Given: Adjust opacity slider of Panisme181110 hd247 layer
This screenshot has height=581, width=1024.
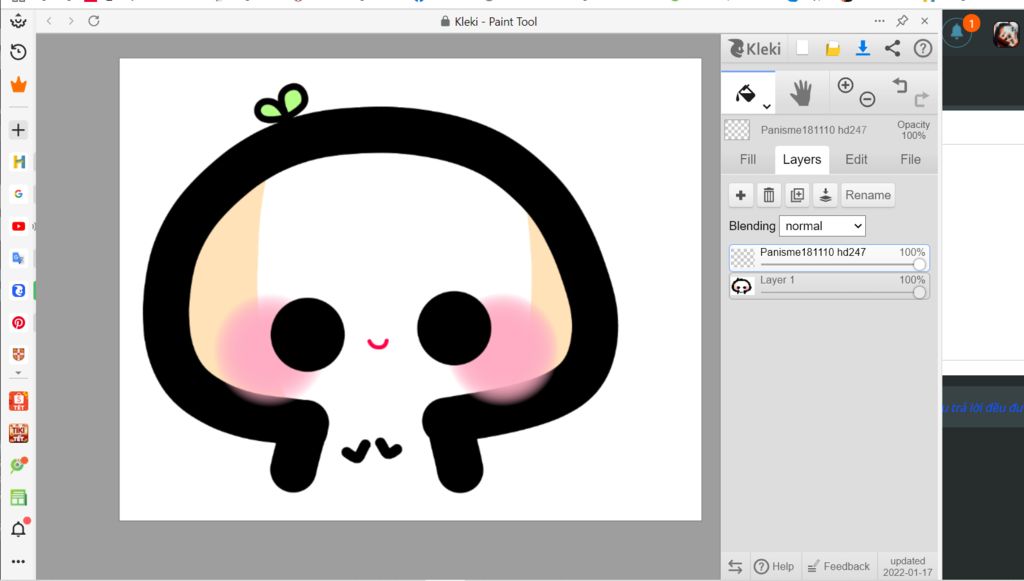Looking at the screenshot, I should [x=919, y=264].
